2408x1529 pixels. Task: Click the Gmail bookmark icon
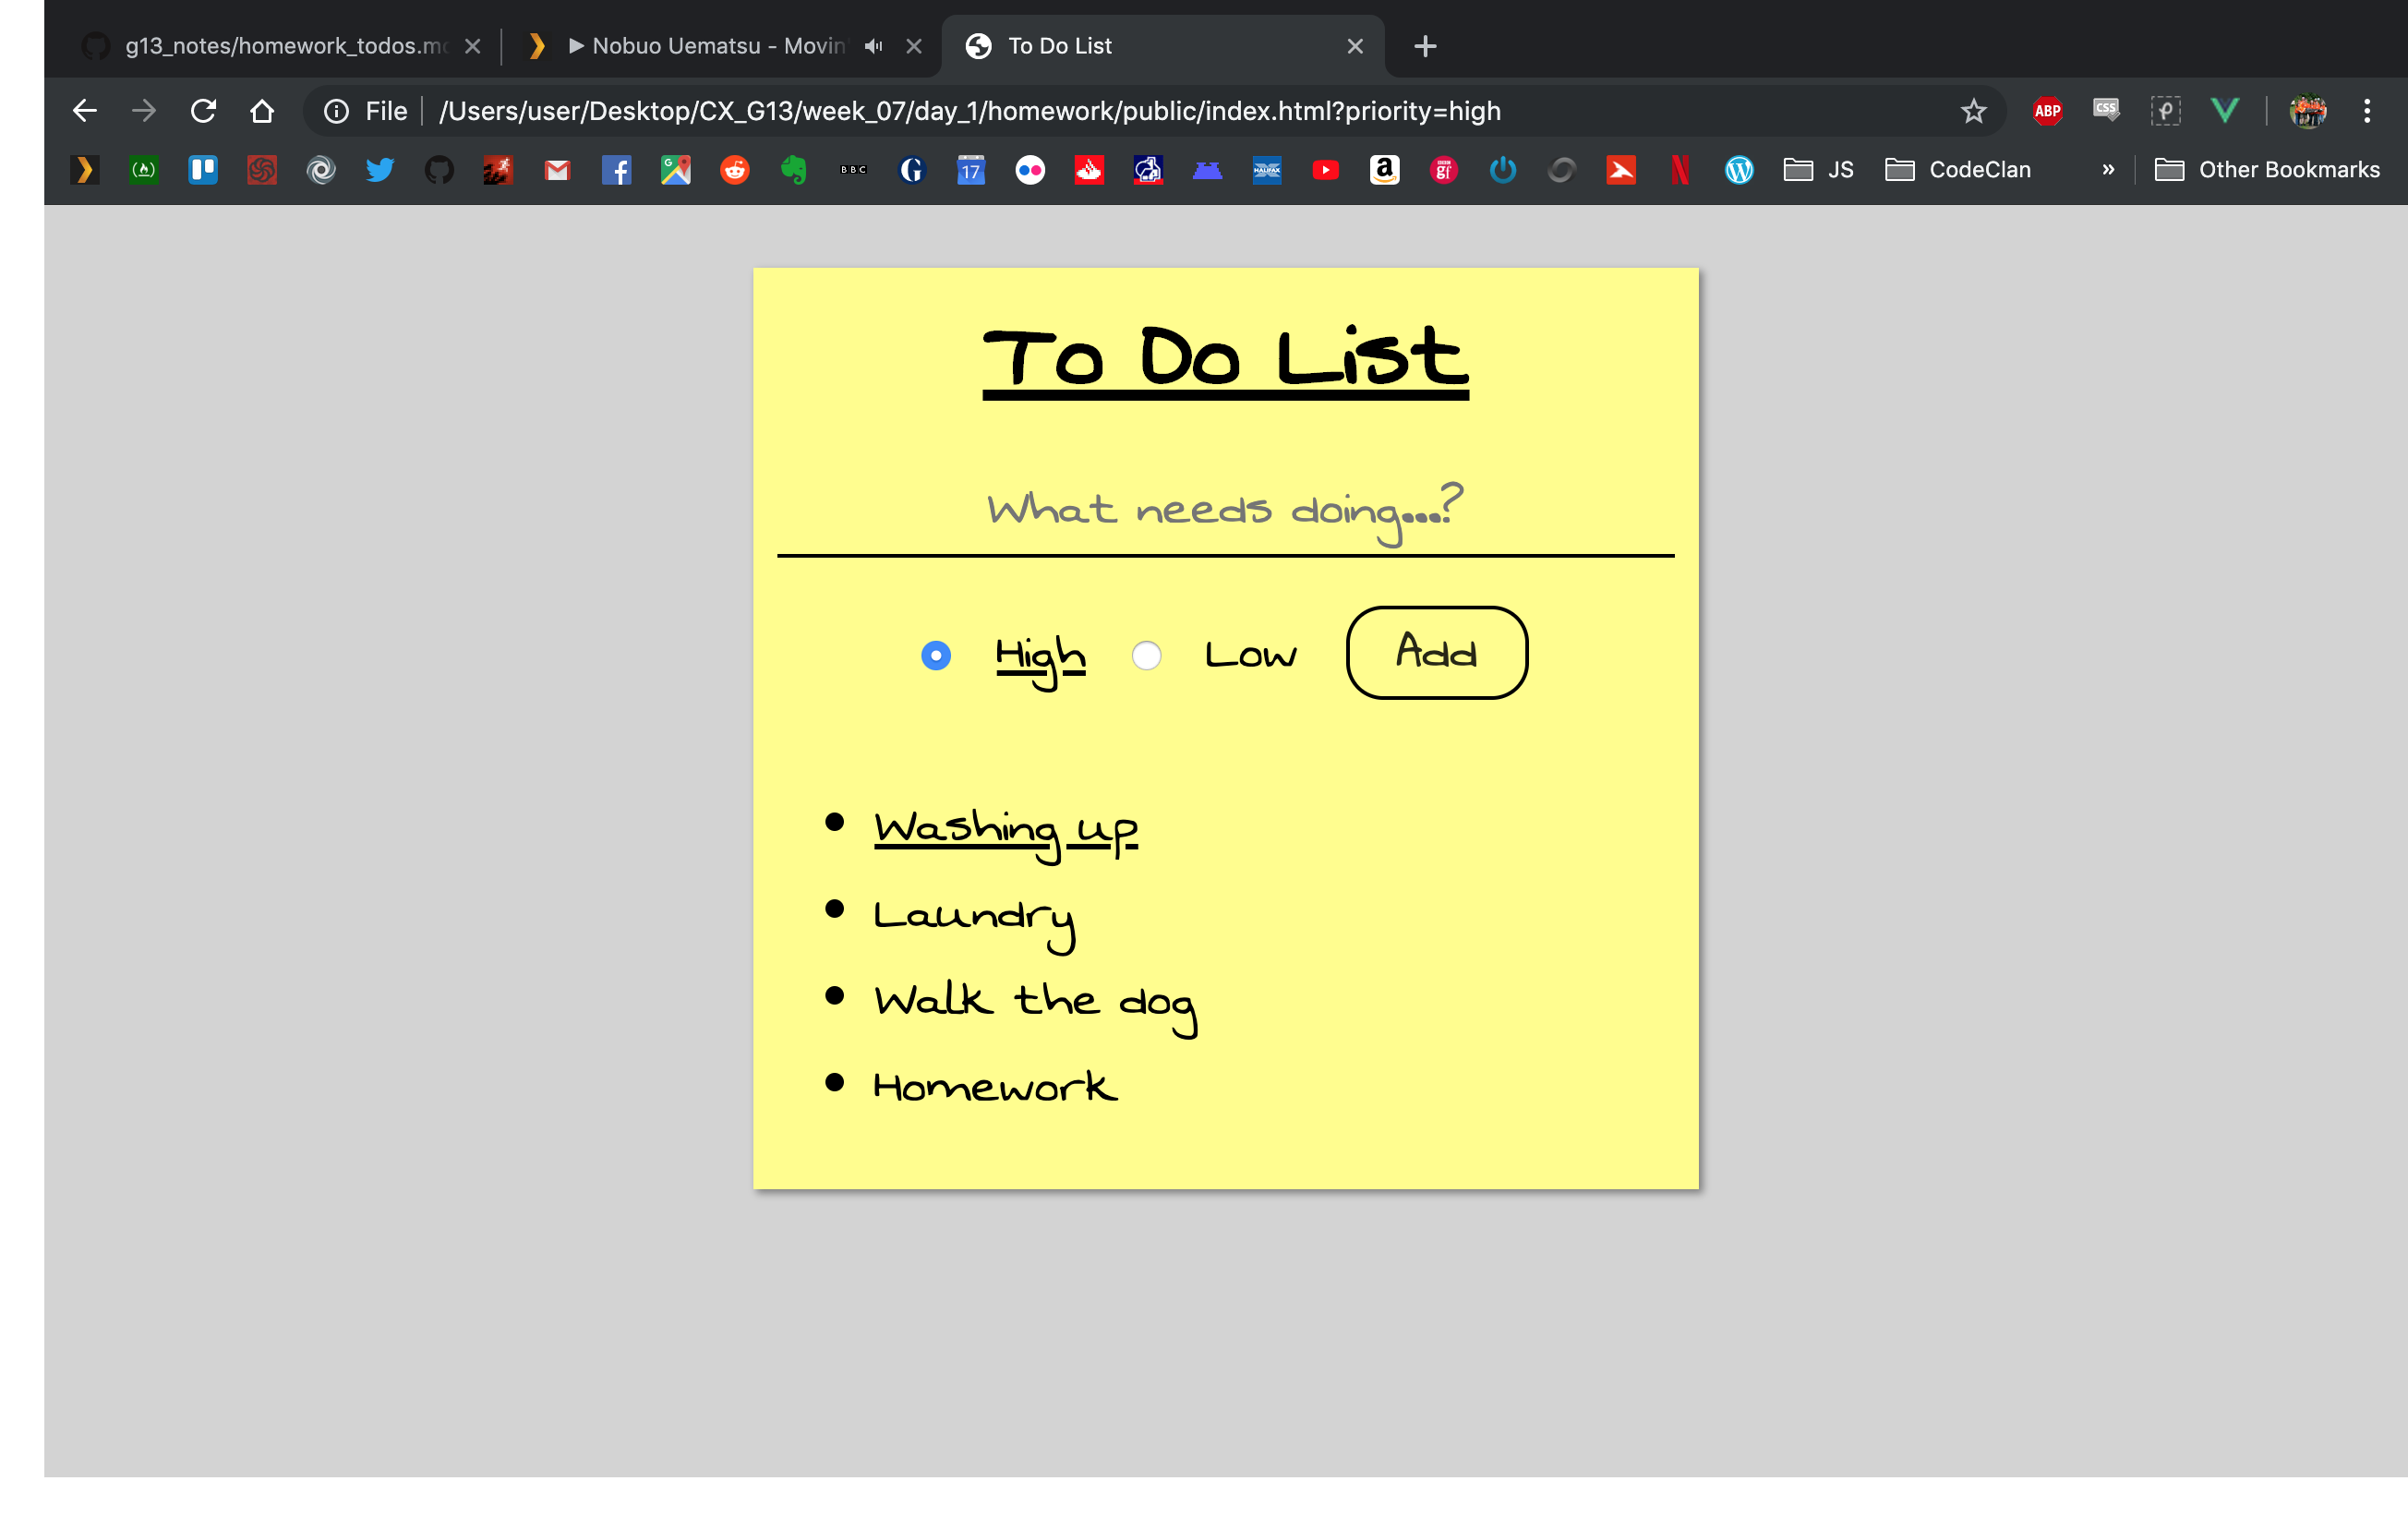tap(557, 170)
